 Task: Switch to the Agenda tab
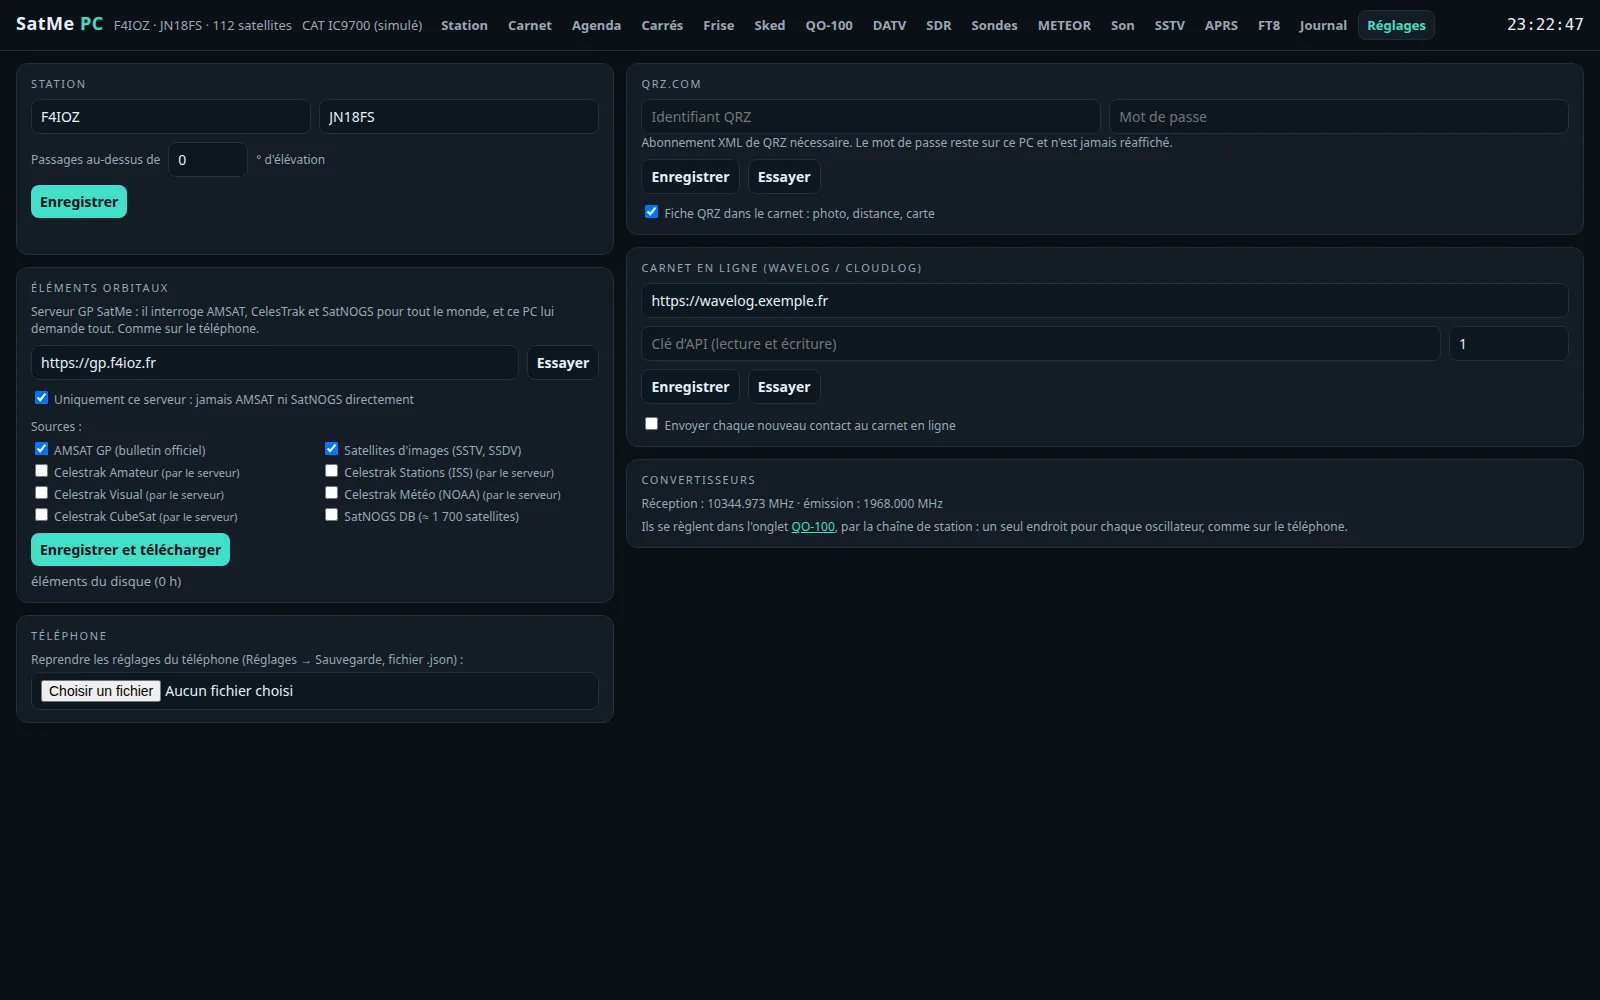(596, 25)
